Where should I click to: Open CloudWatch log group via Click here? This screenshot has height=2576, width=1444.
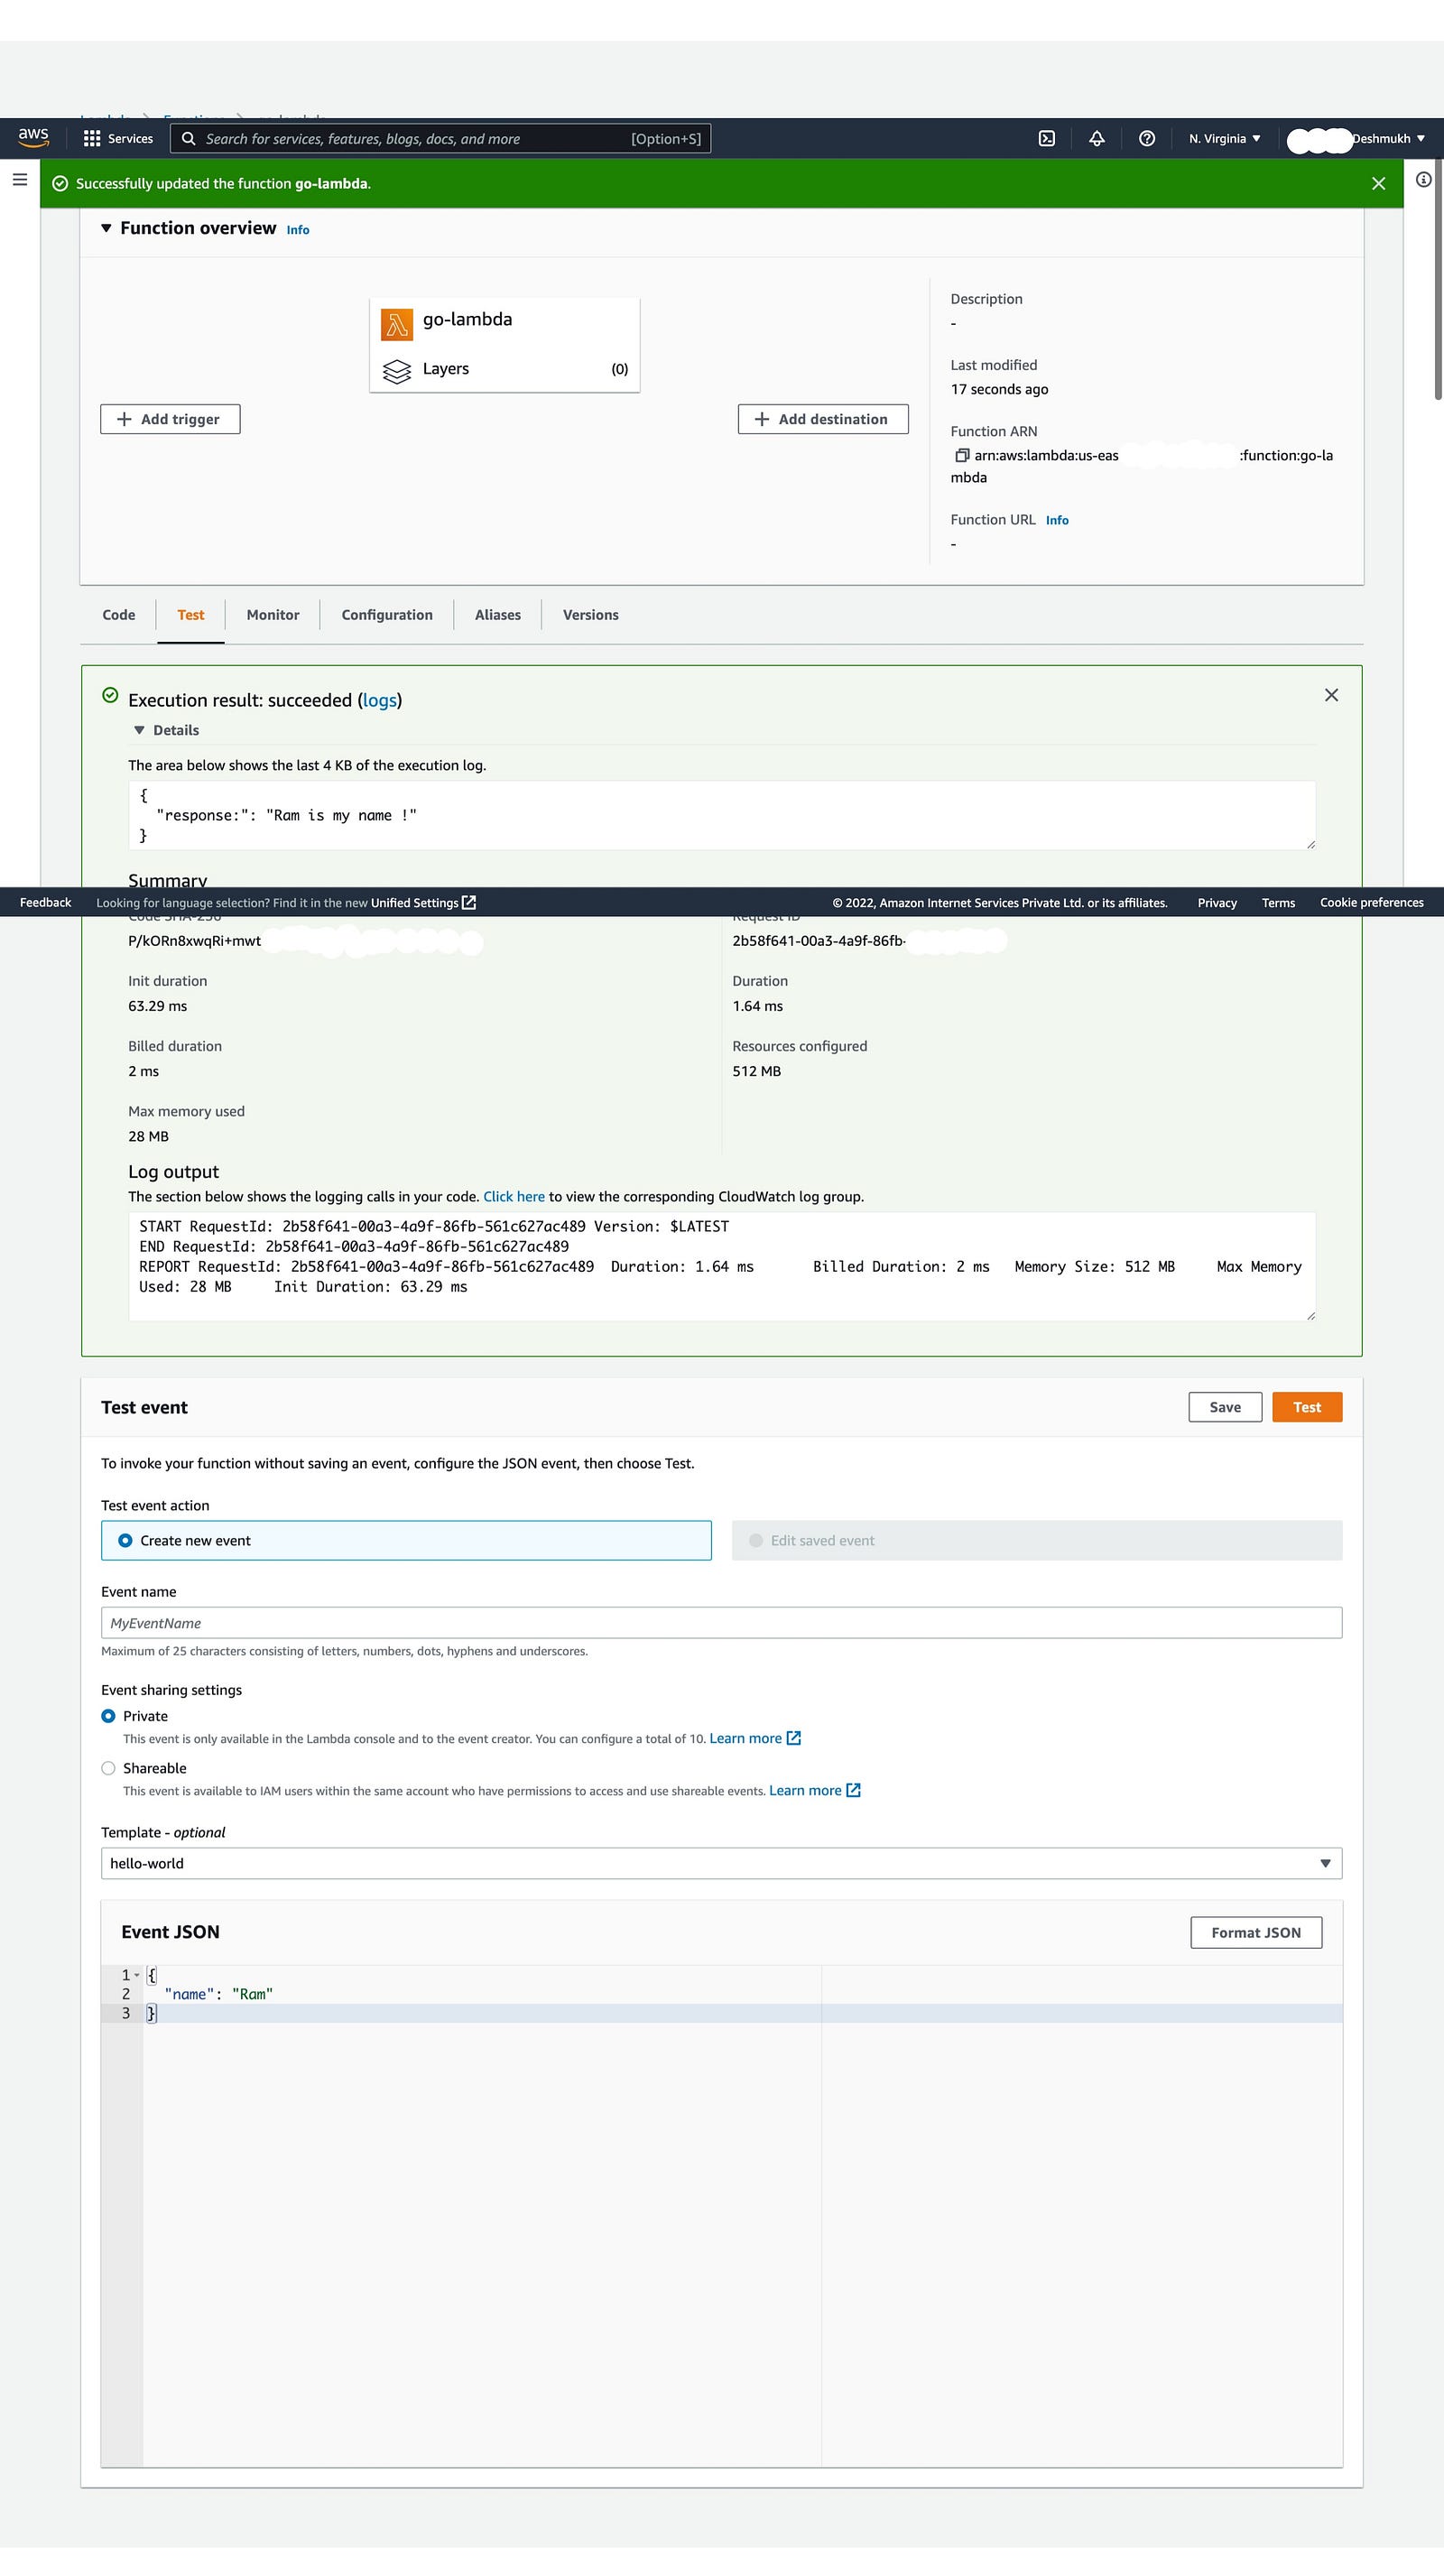[x=514, y=1197]
